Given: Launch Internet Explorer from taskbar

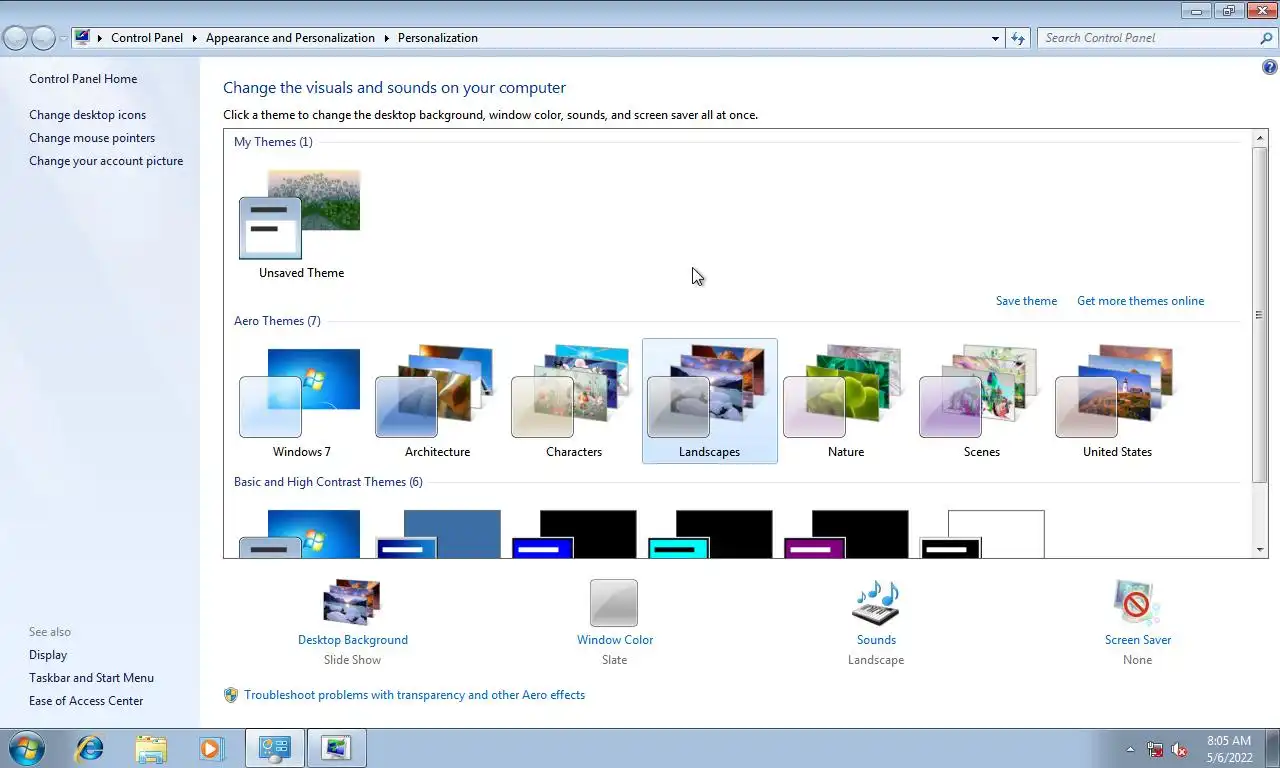Looking at the screenshot, I should pyautogui.click(x=90, y=748).
